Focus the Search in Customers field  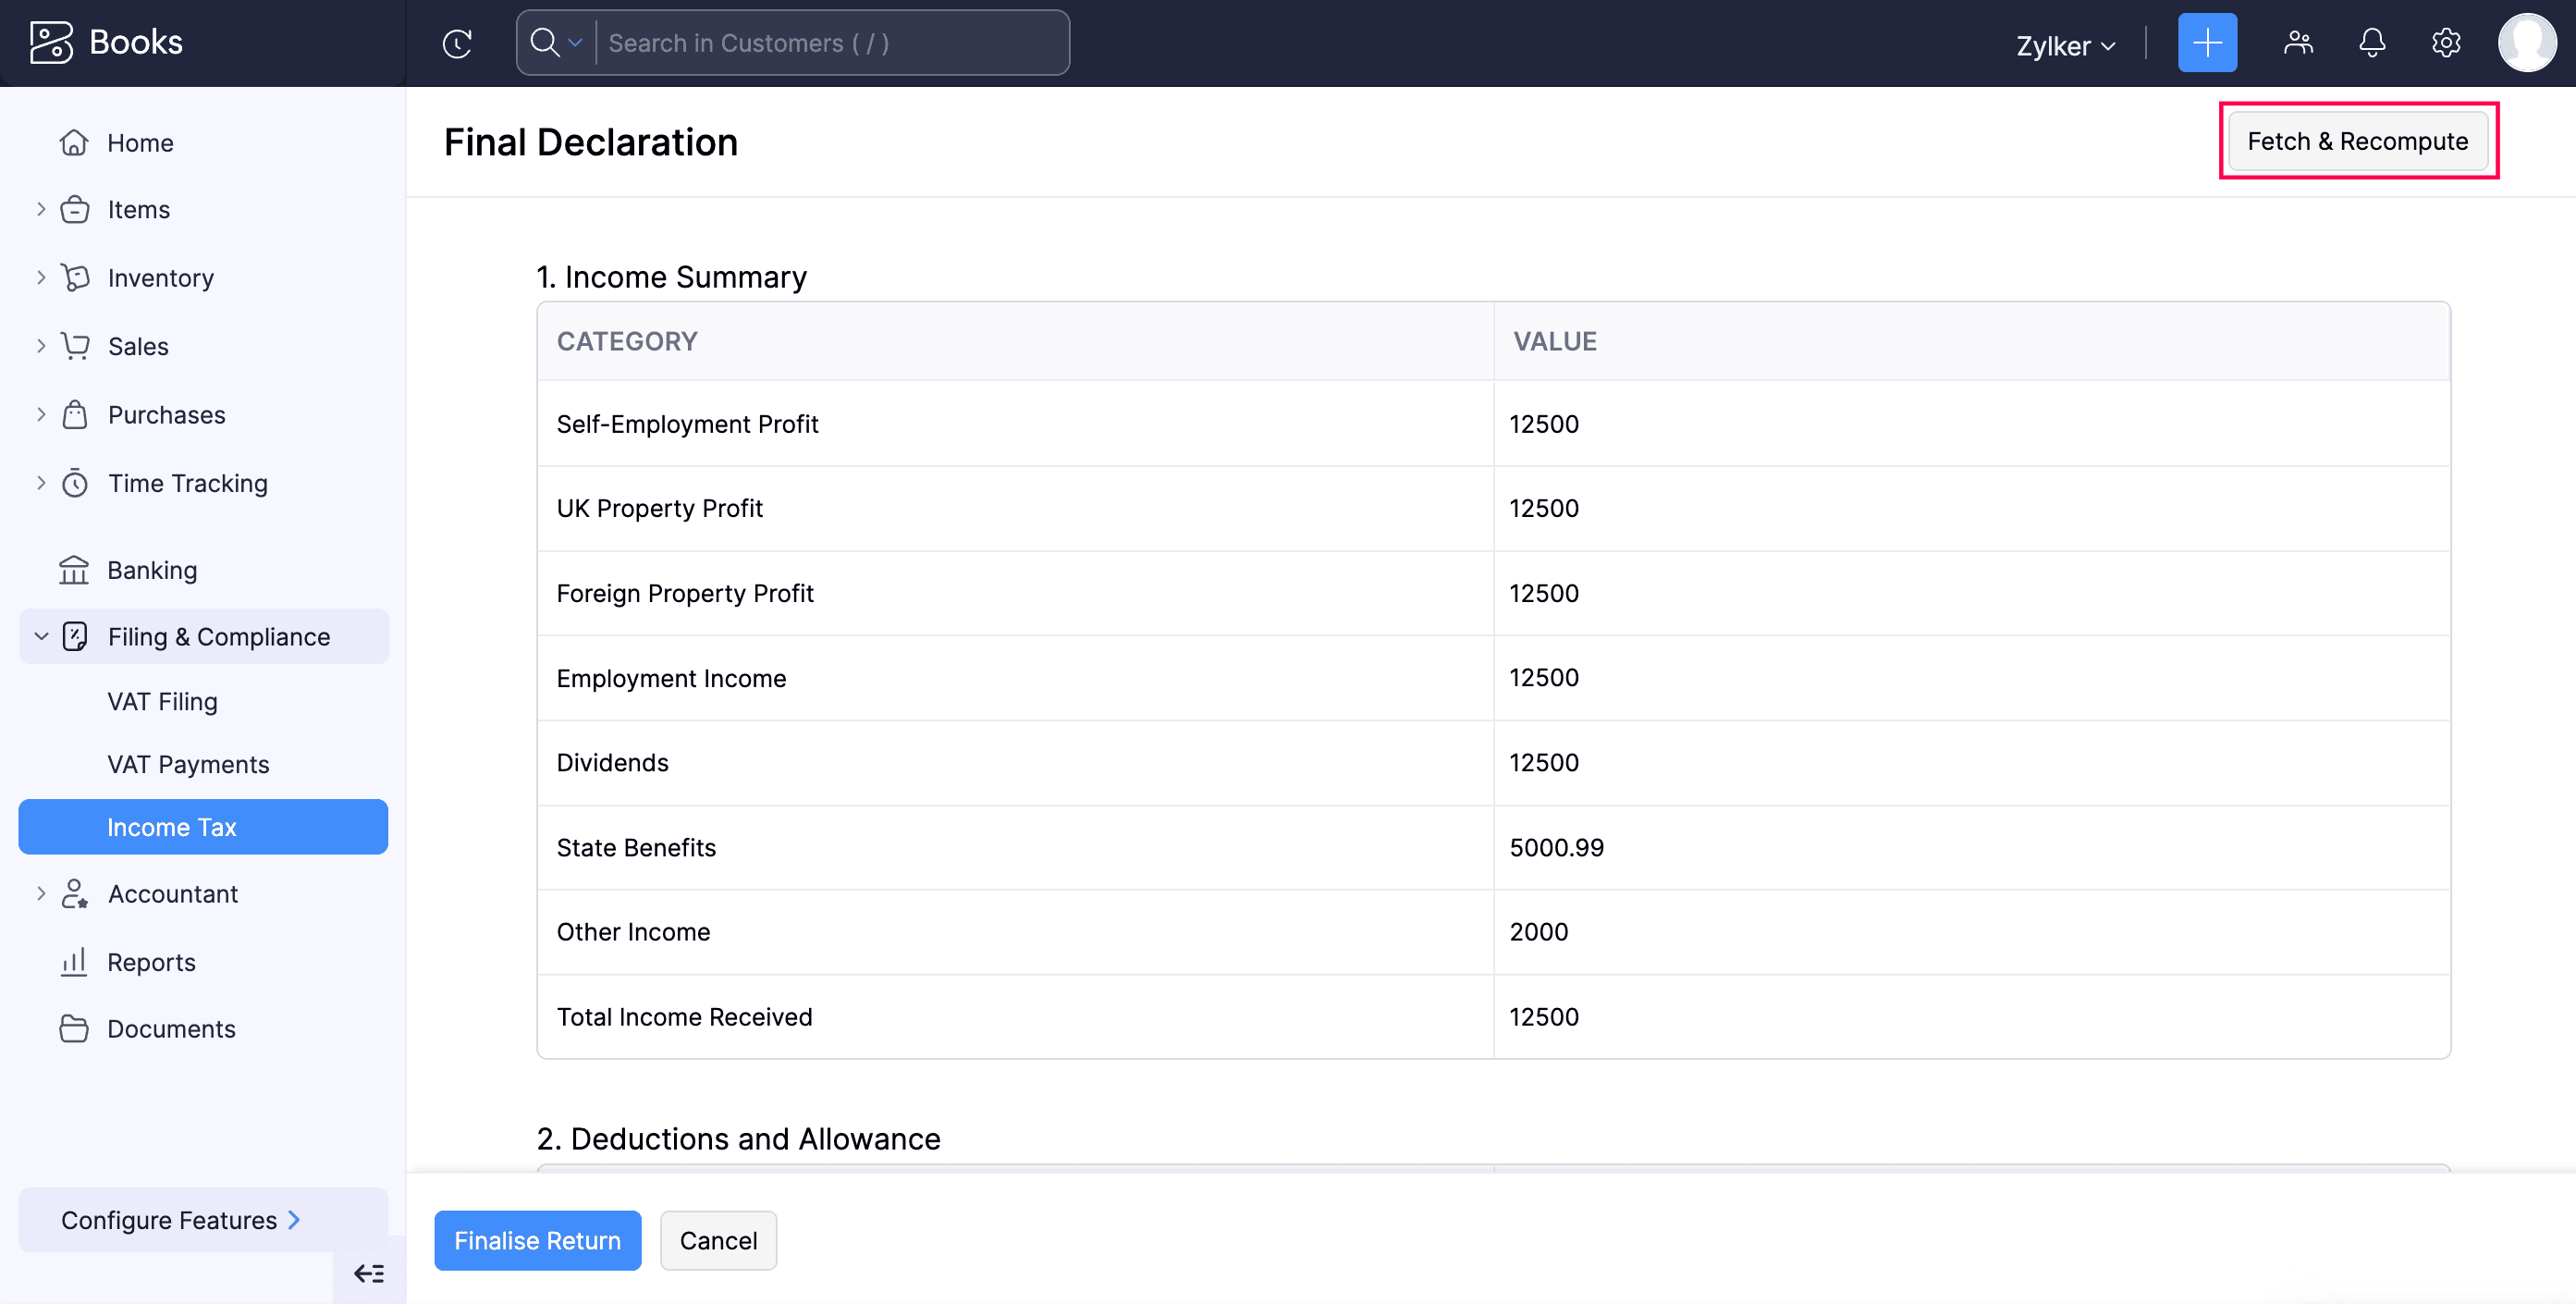click(830, 43)
